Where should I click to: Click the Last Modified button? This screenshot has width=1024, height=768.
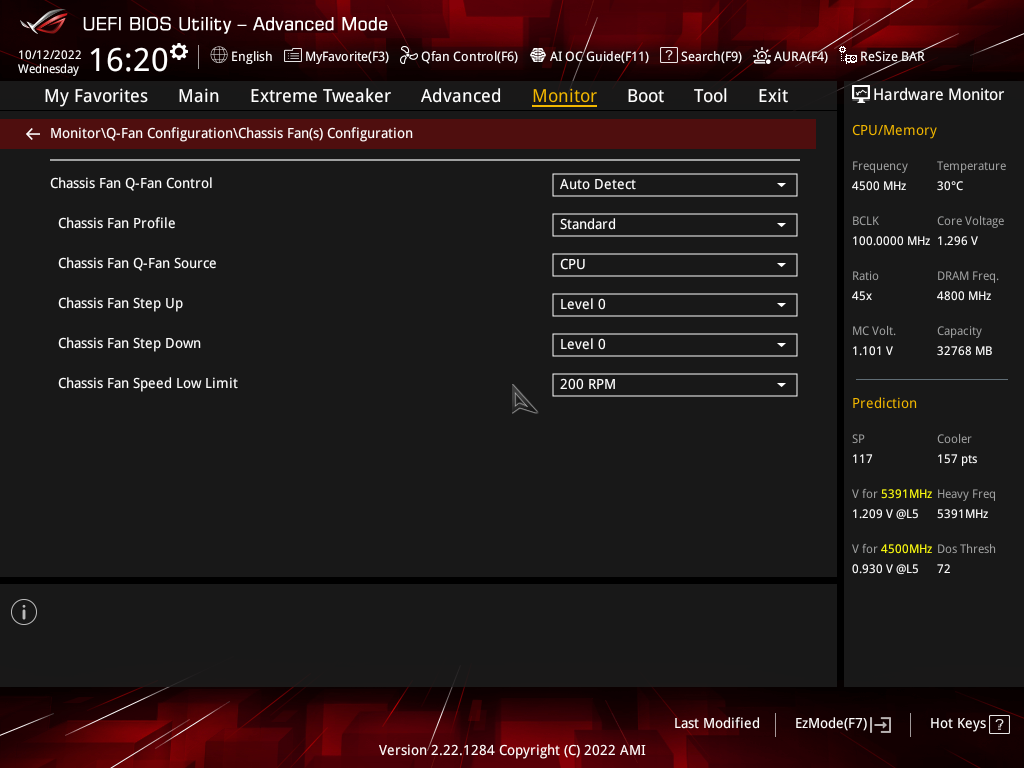pos(717,723)
